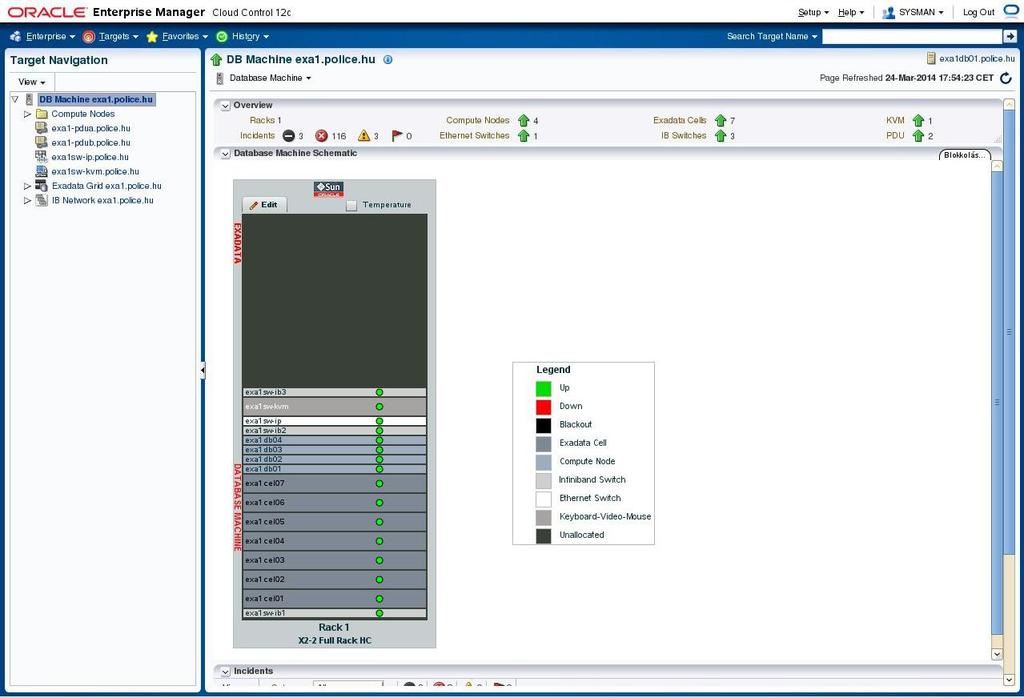Click the black Blackout legend swatch
The image size is (1024, 698).
[543, 425]
